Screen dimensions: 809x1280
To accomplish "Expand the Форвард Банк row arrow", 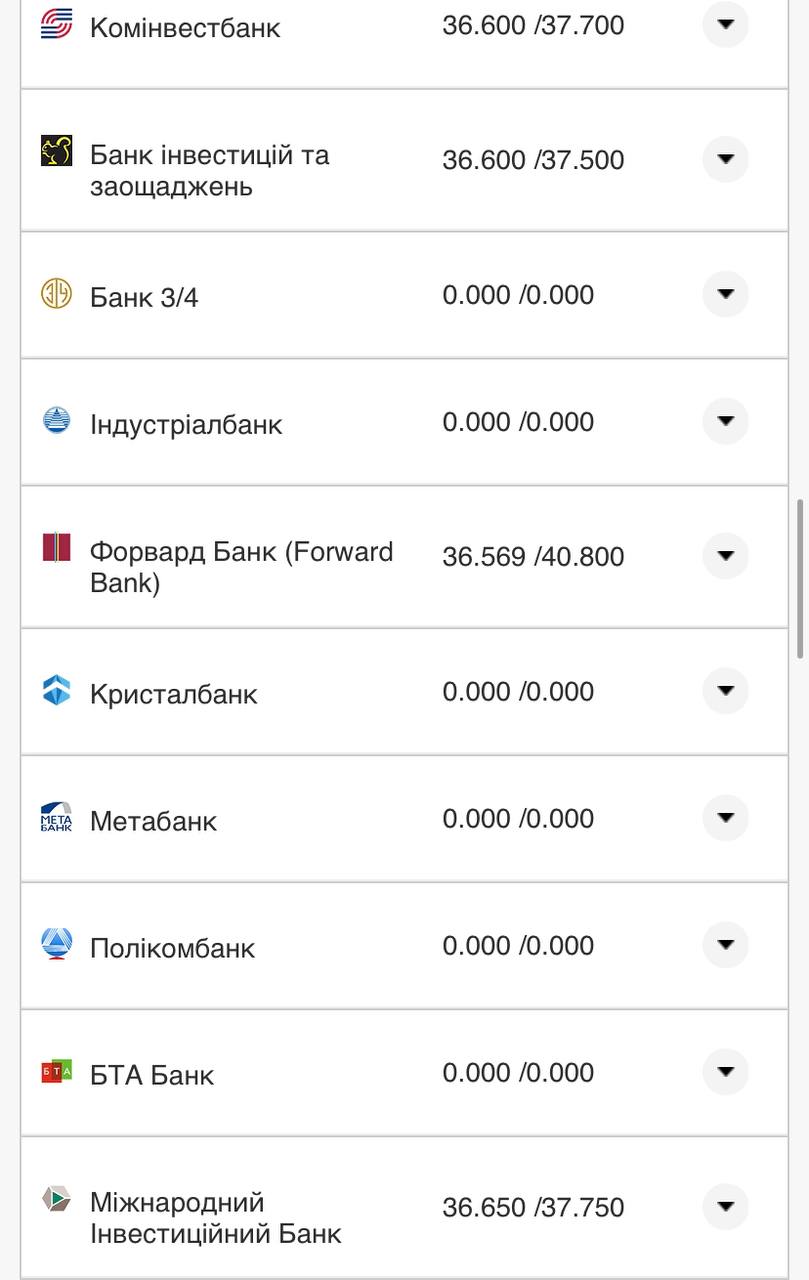I will coord(725,555).
